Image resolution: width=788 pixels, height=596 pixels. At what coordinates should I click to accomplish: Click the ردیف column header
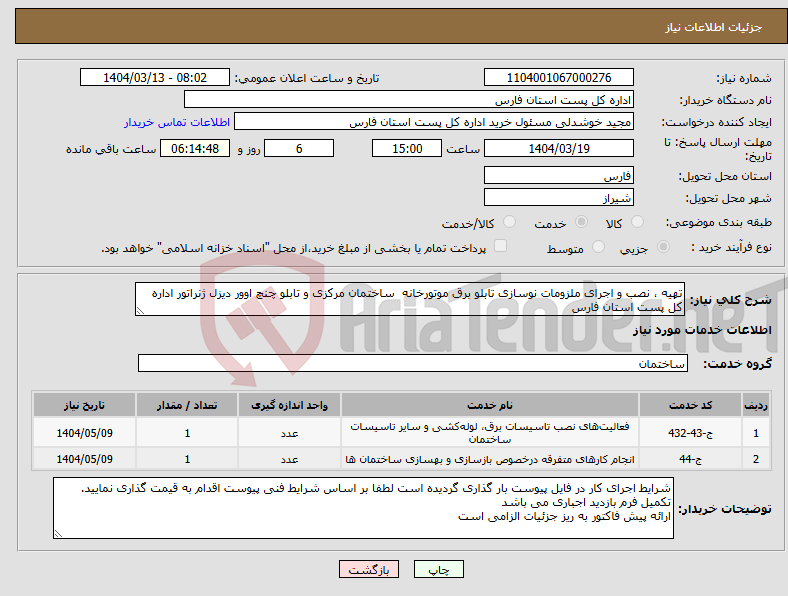point(756,405)
